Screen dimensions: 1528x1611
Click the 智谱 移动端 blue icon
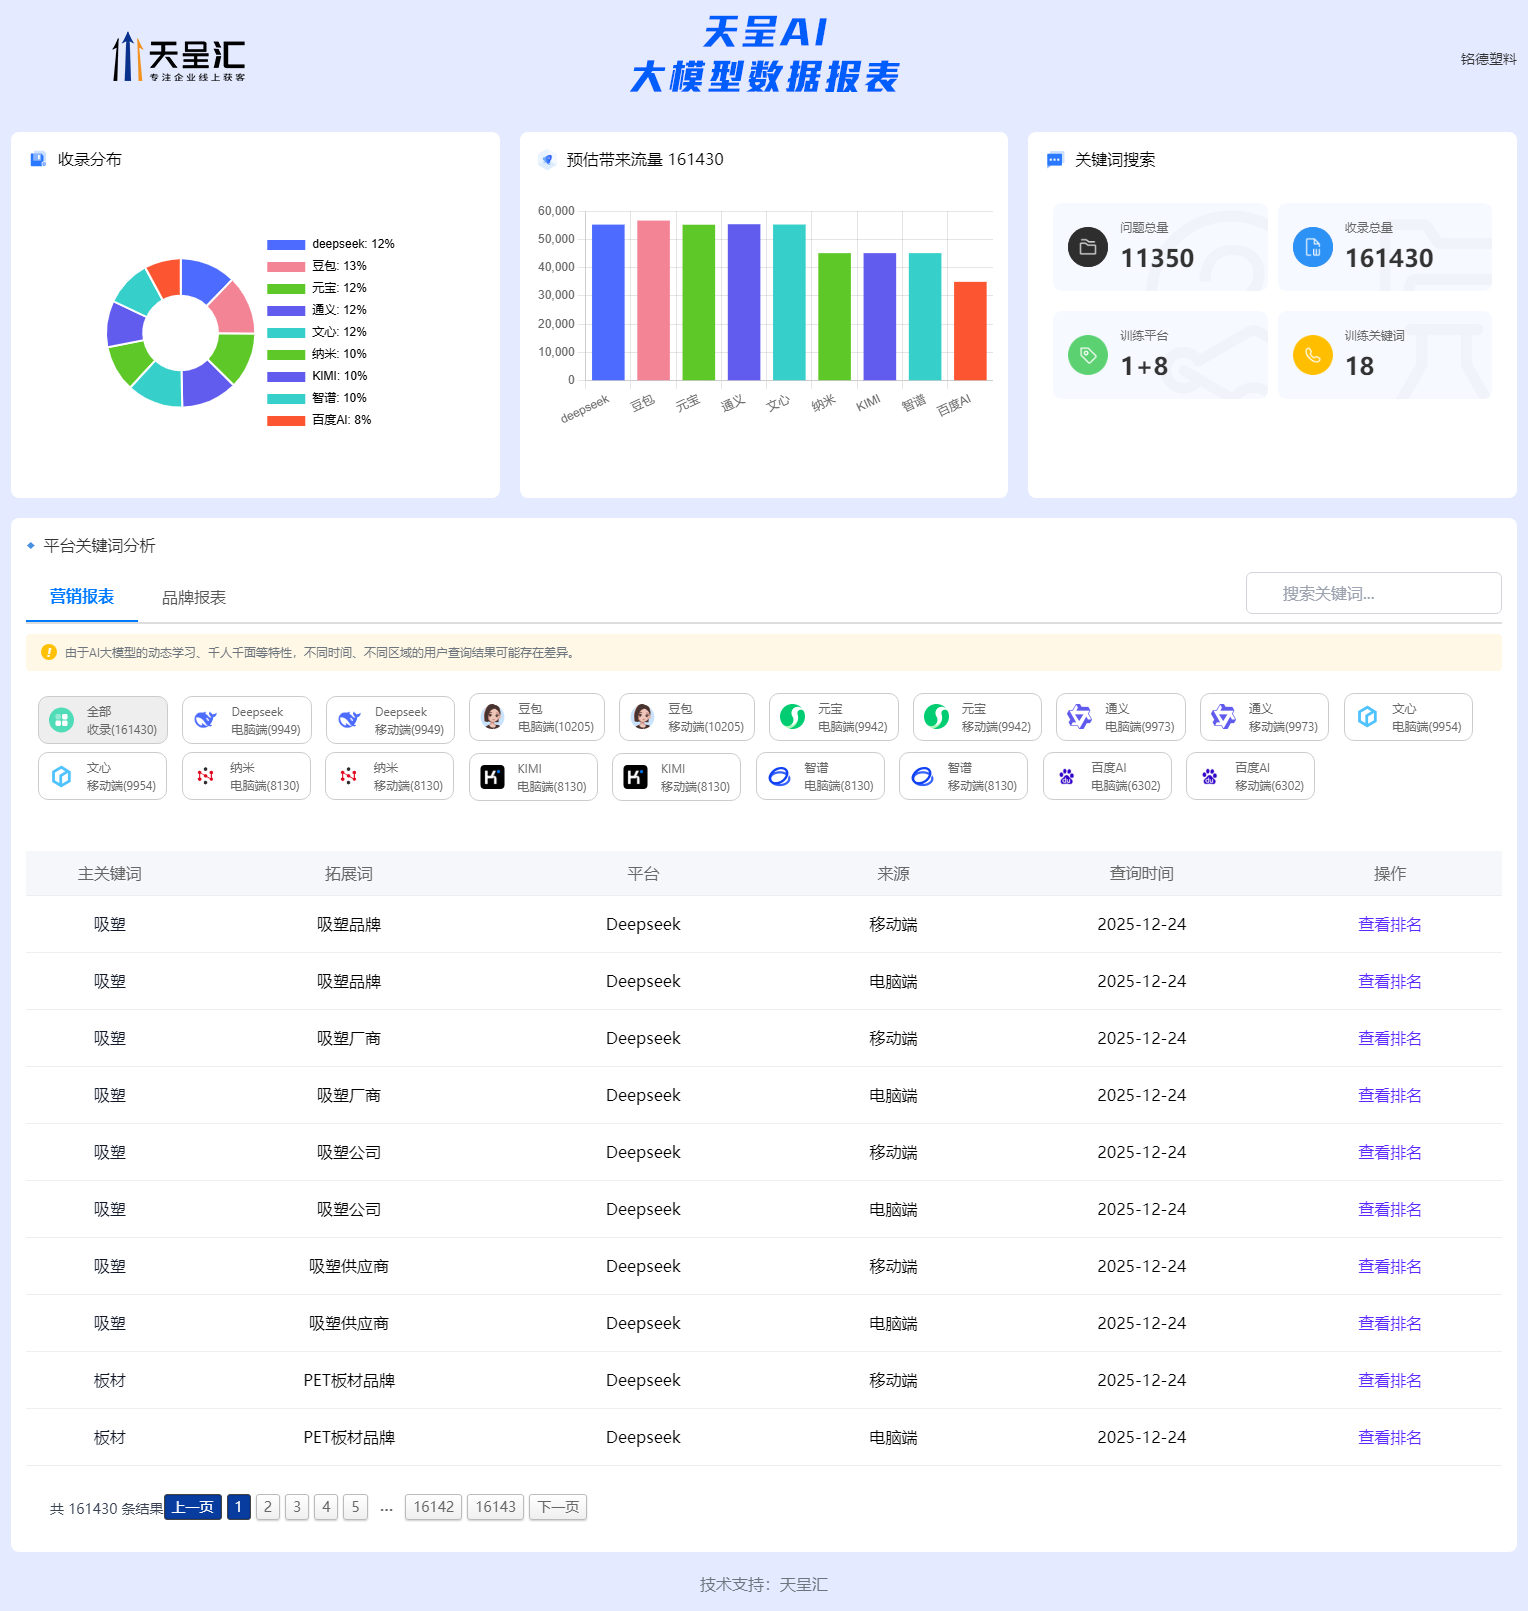point(922,777)
